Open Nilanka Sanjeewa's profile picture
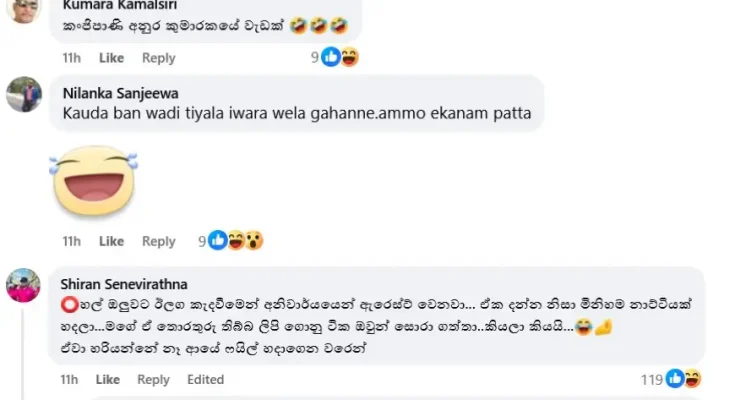 [x=24, y=95]
